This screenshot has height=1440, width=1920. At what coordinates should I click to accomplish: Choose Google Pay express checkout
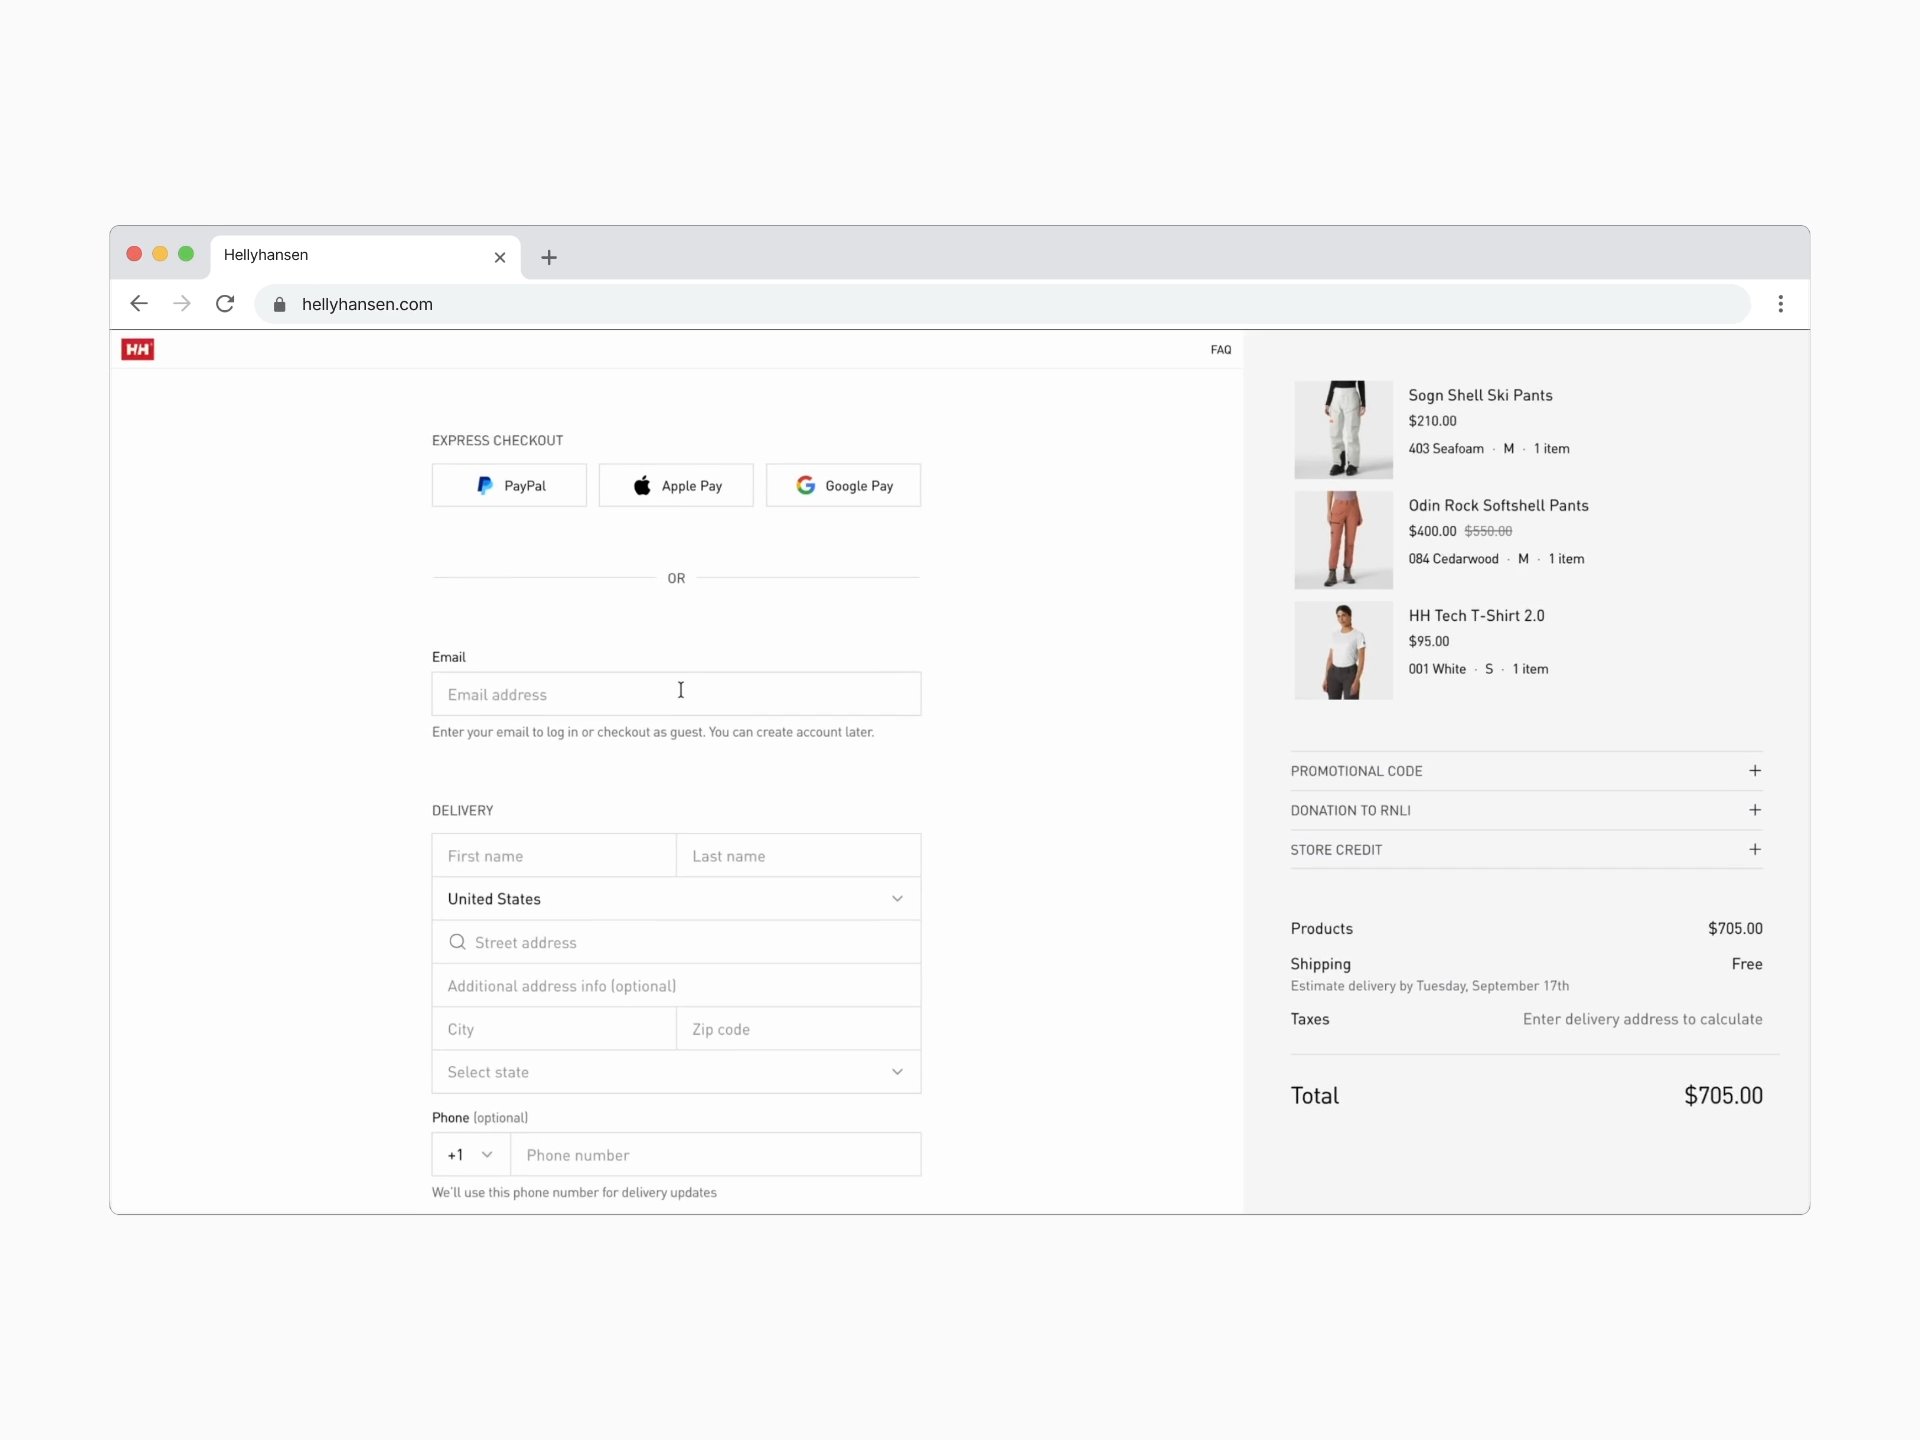coord(843,486)
